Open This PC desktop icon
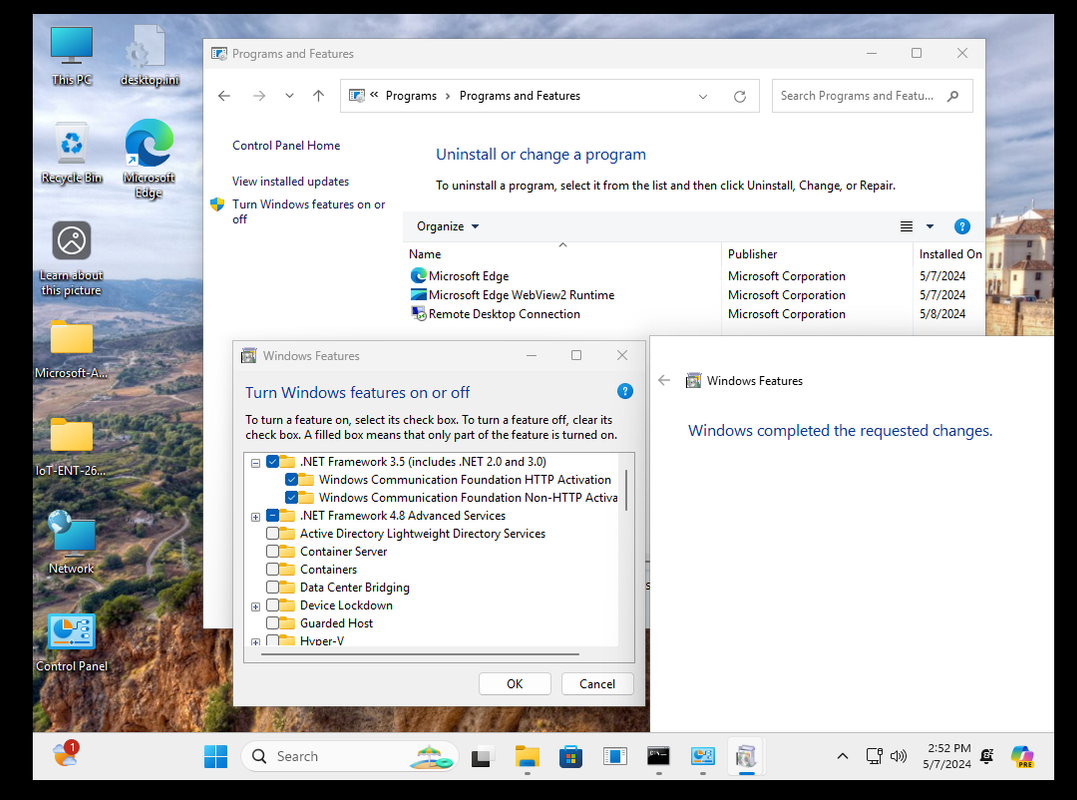This screenshot has width=1077, height=800. (x=71, y=55)
